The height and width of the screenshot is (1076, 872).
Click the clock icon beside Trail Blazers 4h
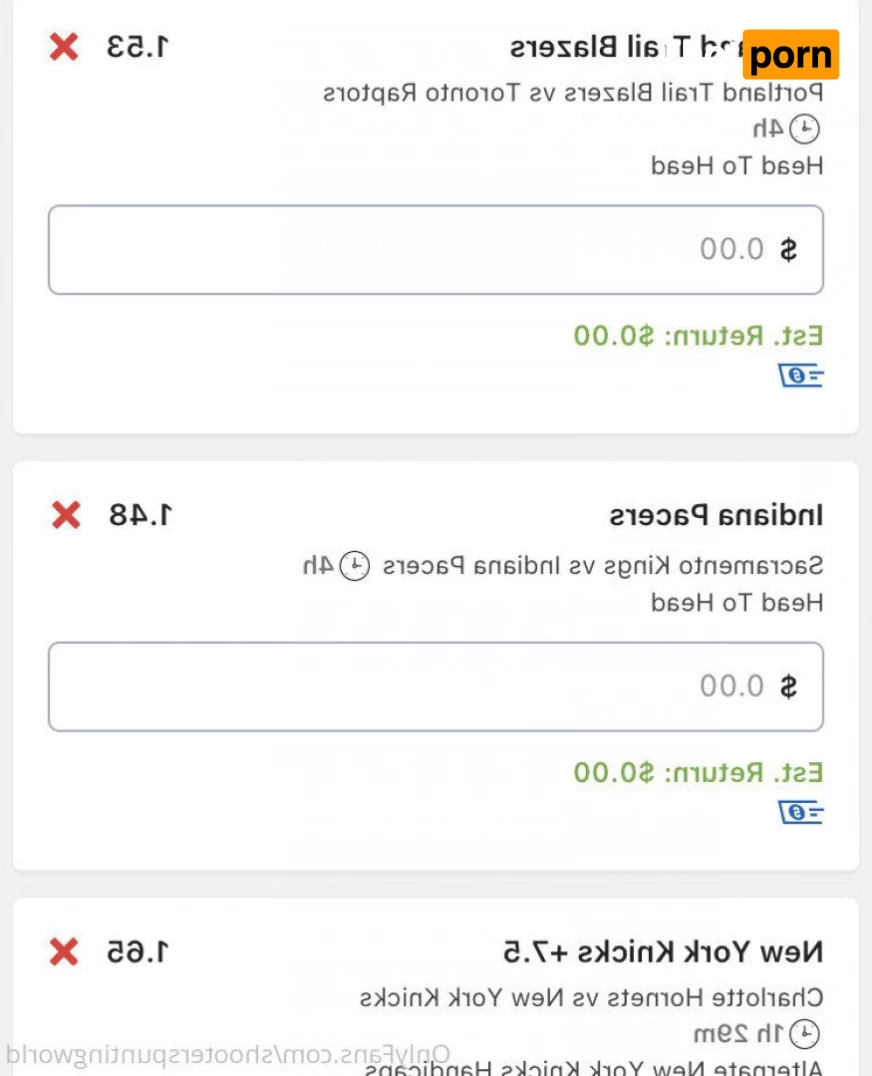tap(805, 128)
